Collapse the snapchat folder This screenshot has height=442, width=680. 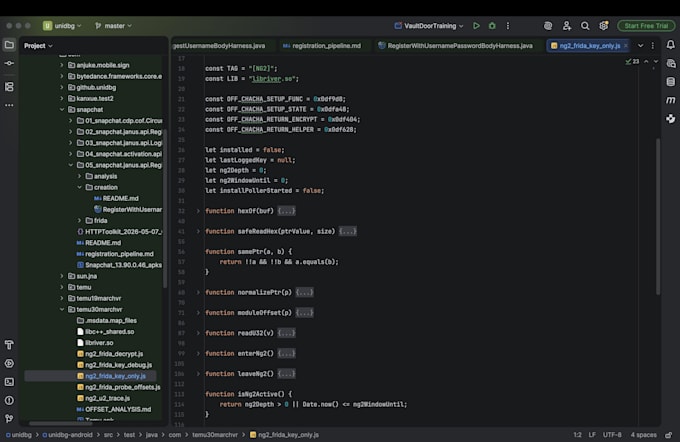pyautogui.click(x=62, y=110)
